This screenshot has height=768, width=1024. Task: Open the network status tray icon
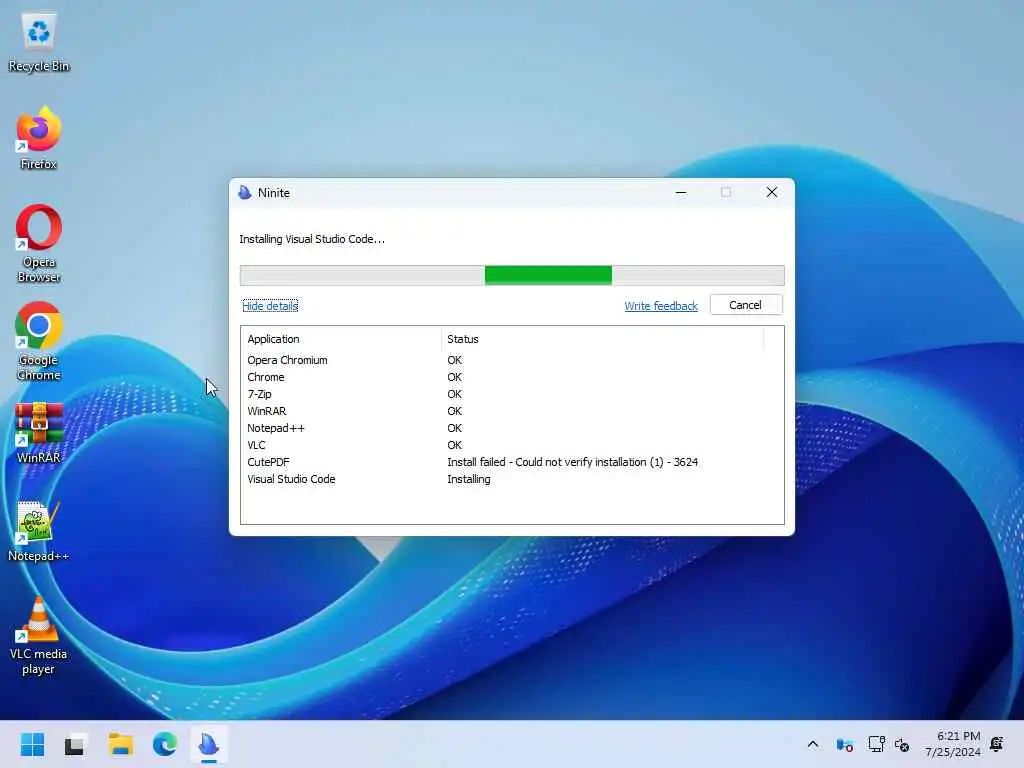pos(876,744)
